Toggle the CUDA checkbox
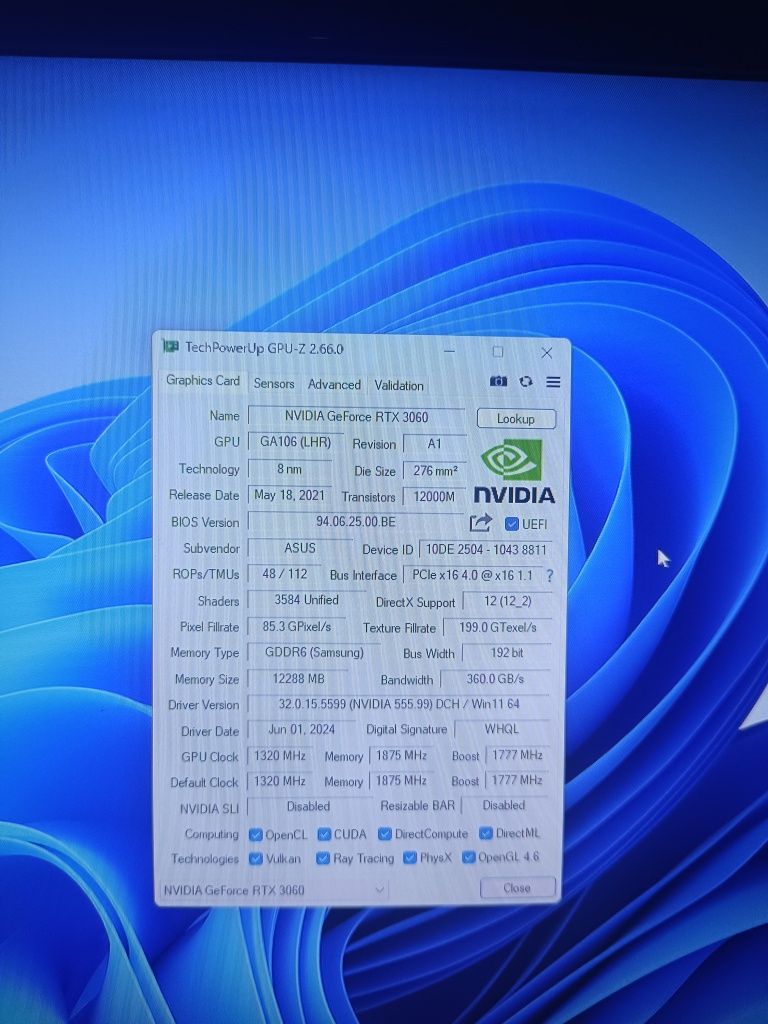Screen dimensions: 768x1024 click(x=324, y=834)
